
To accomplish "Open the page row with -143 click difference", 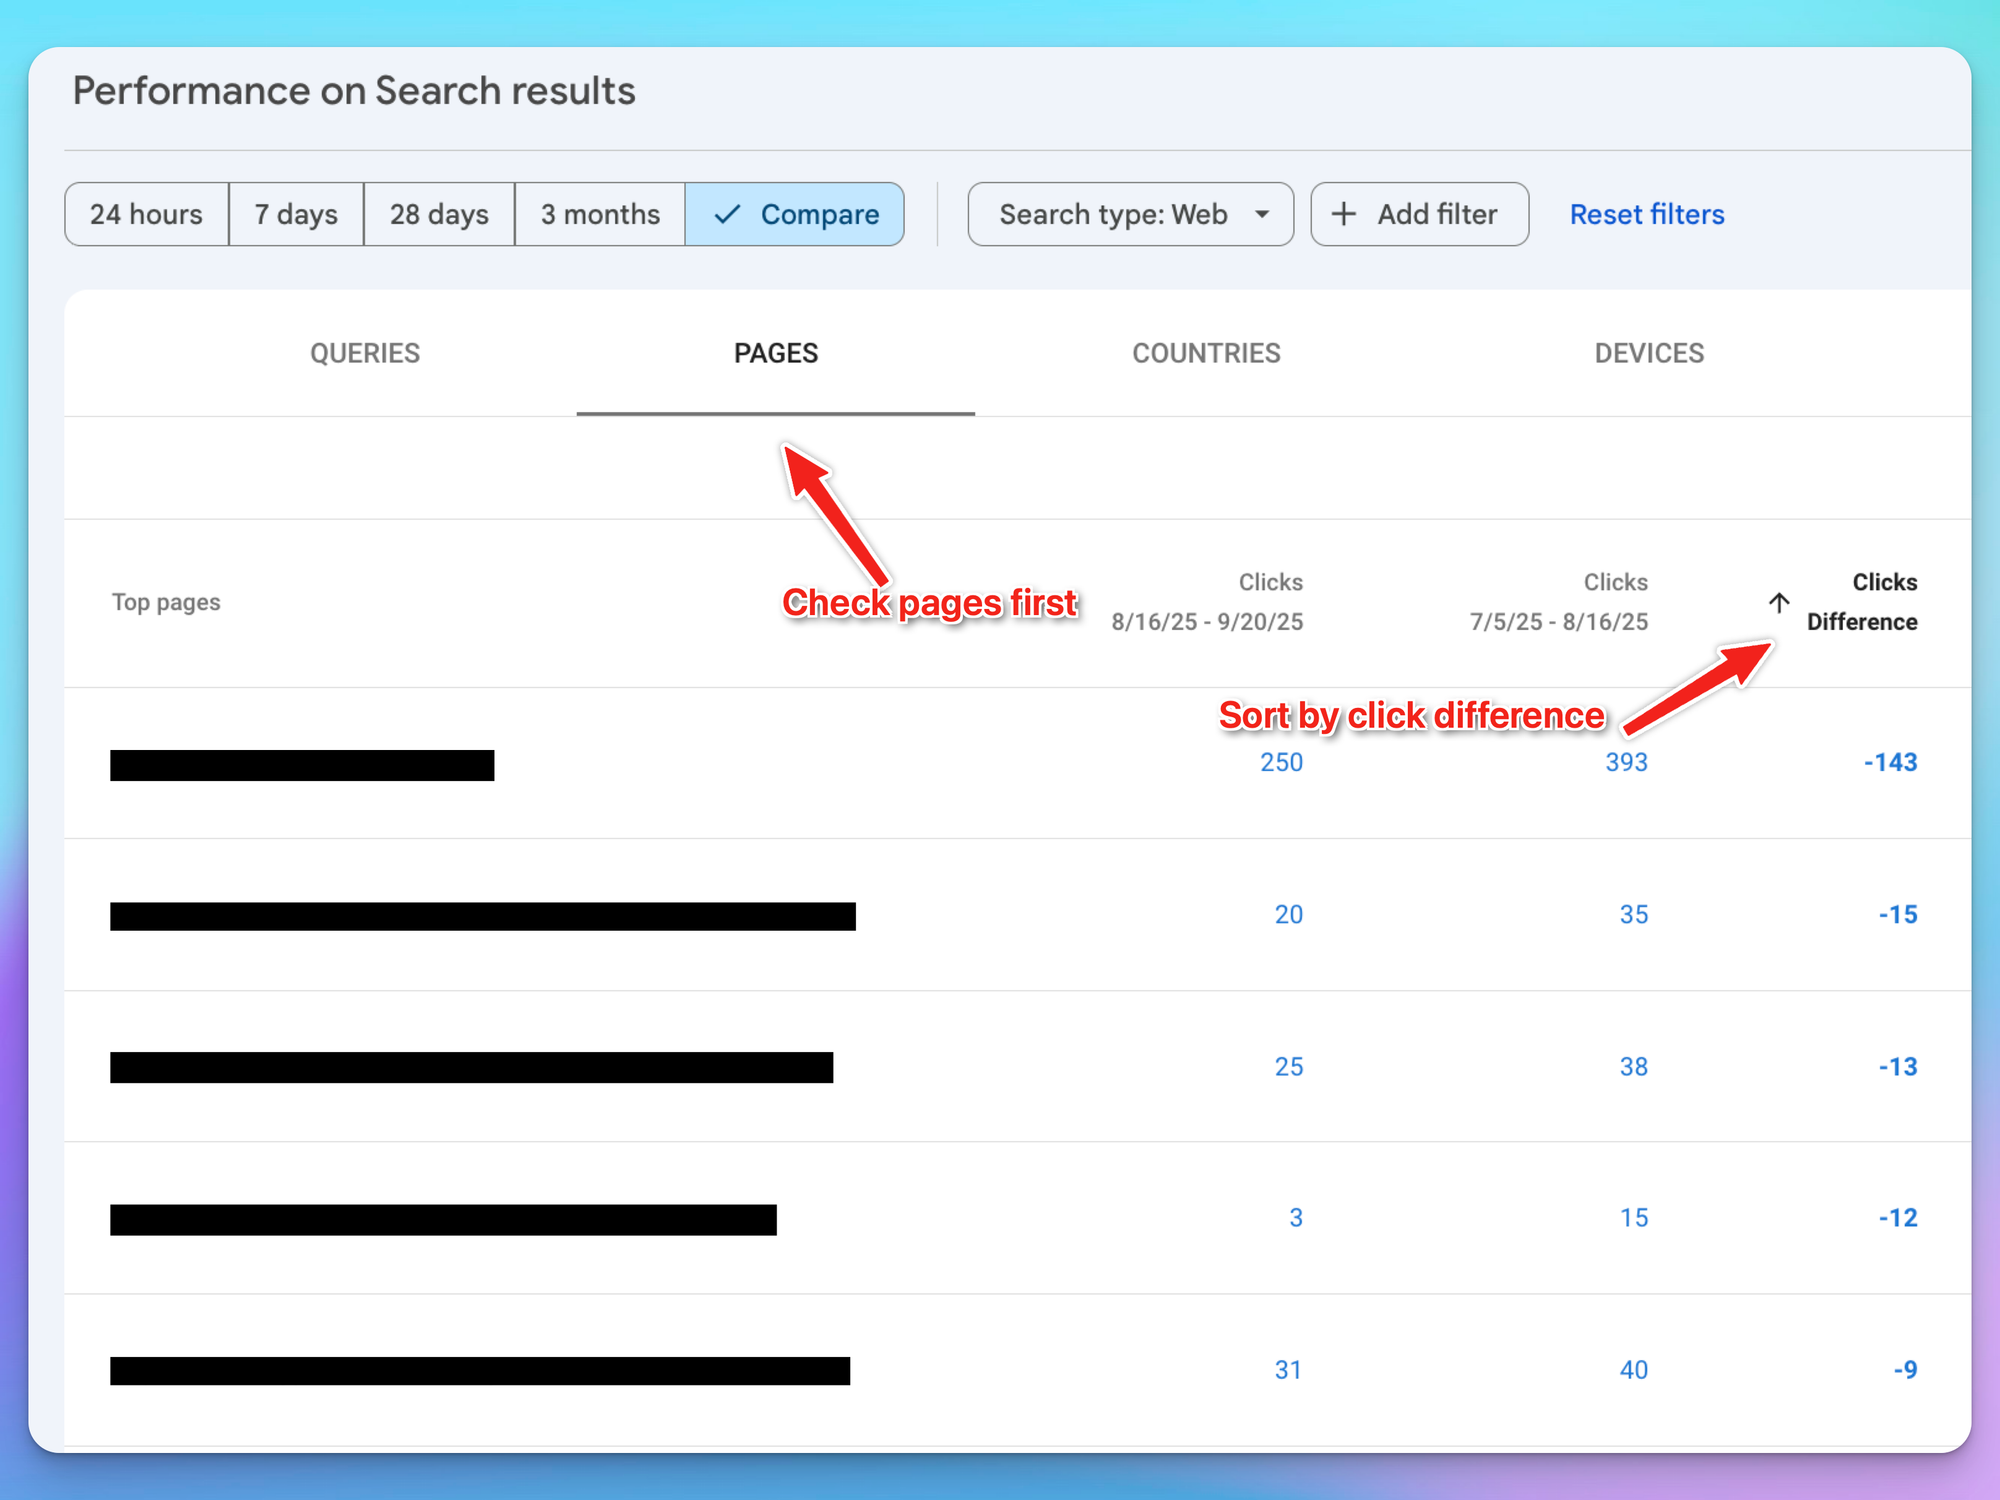I will pyautogui.click(x=302, y=765).
